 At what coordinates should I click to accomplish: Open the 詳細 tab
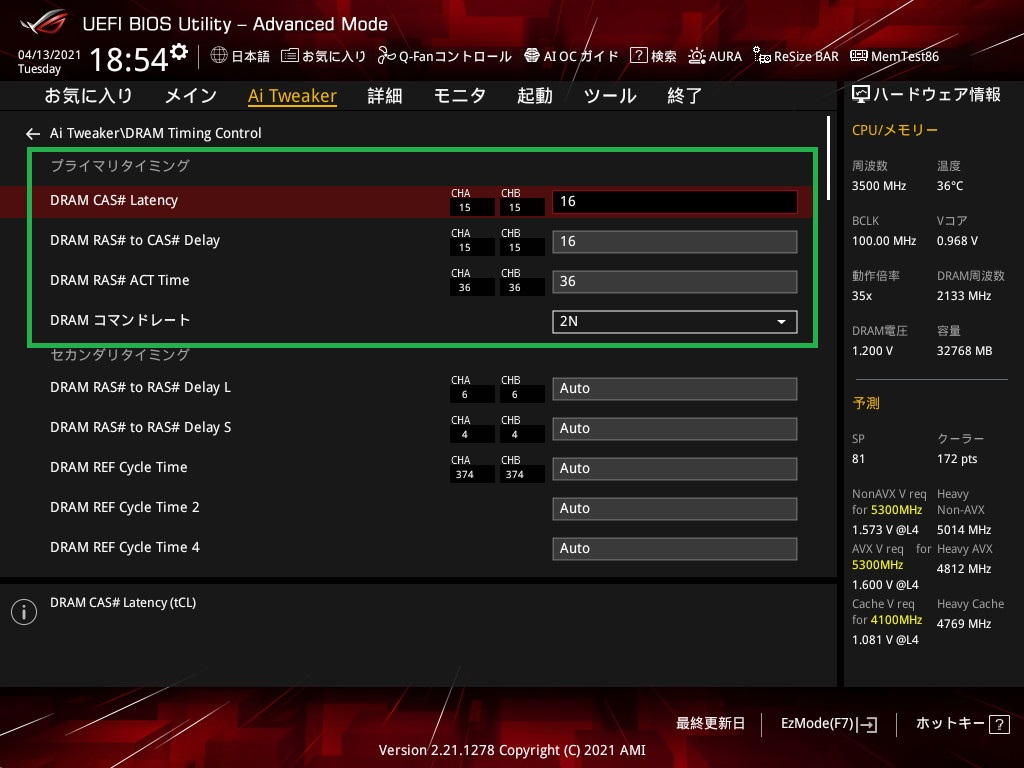385,96
